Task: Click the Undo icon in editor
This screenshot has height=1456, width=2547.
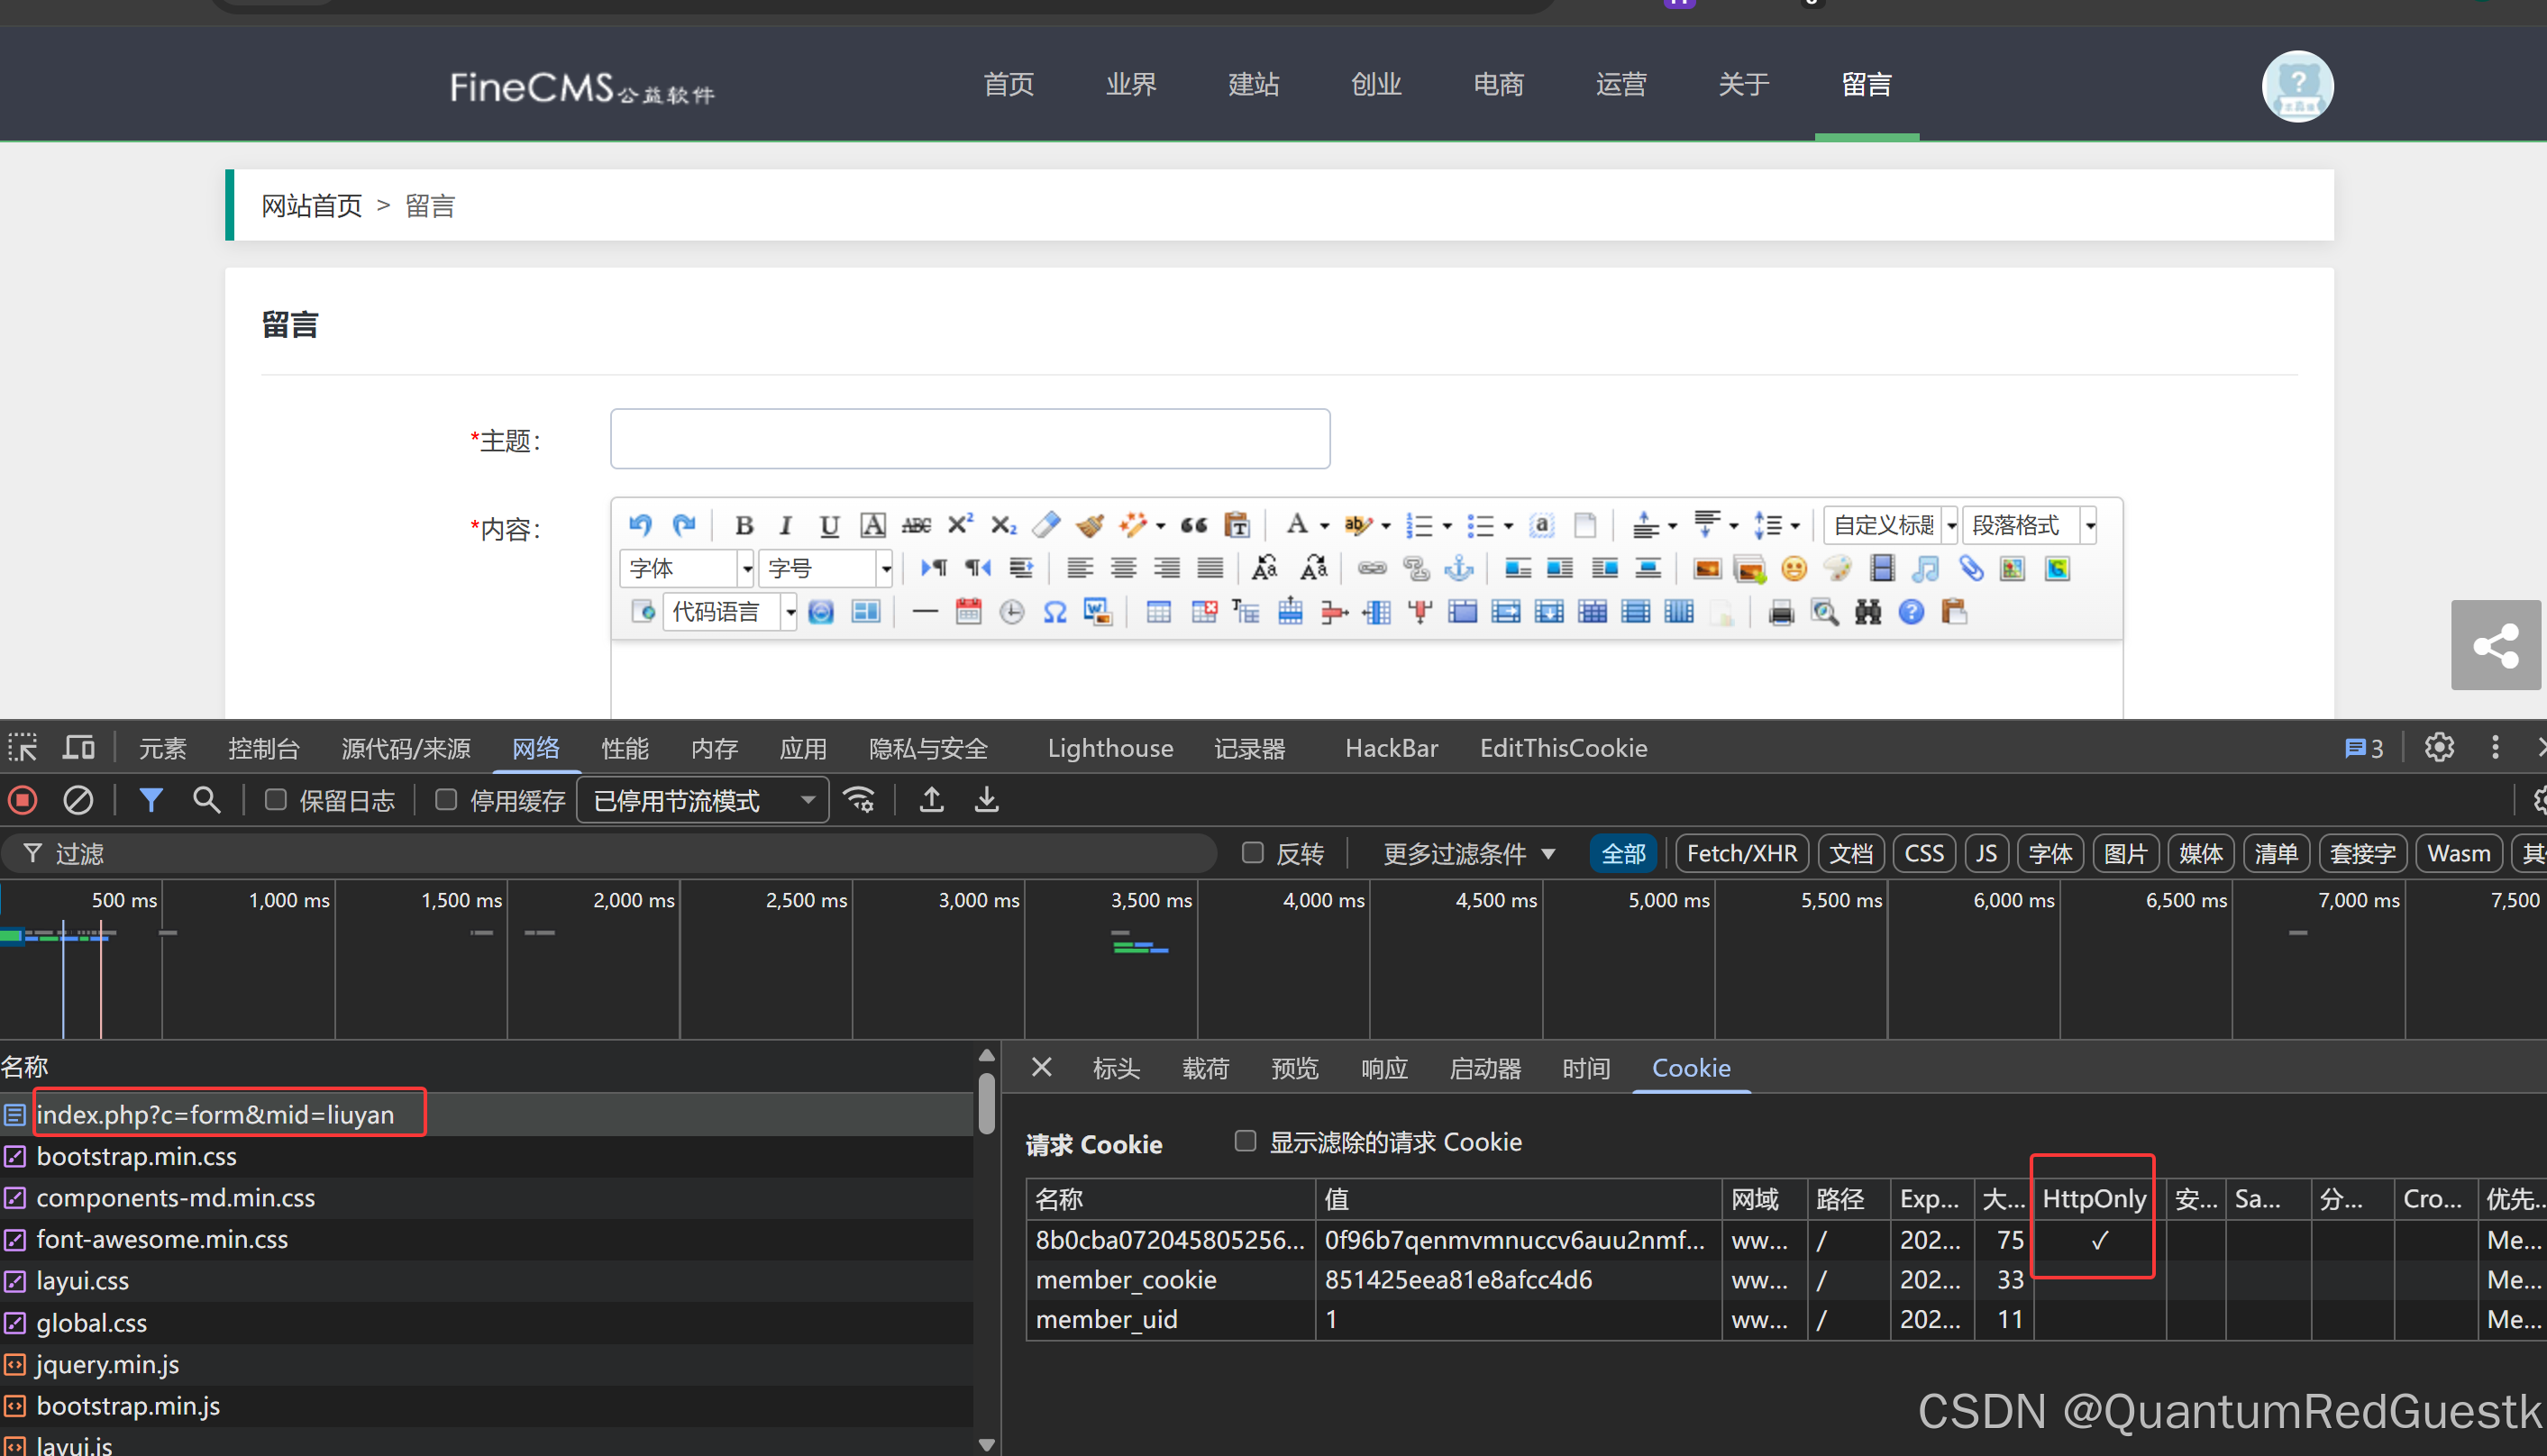Action: coord(640,525)
